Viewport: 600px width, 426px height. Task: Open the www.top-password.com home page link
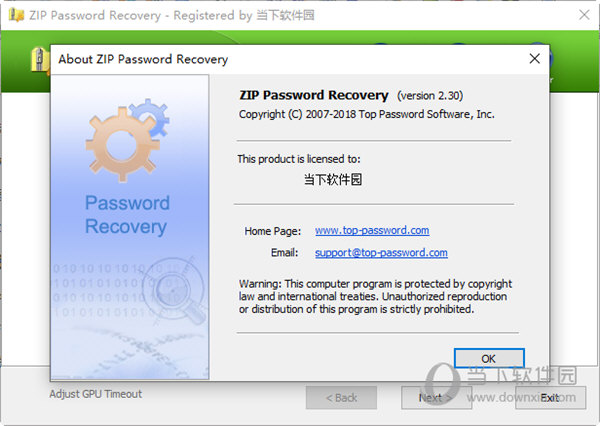[x=372, y=230]
